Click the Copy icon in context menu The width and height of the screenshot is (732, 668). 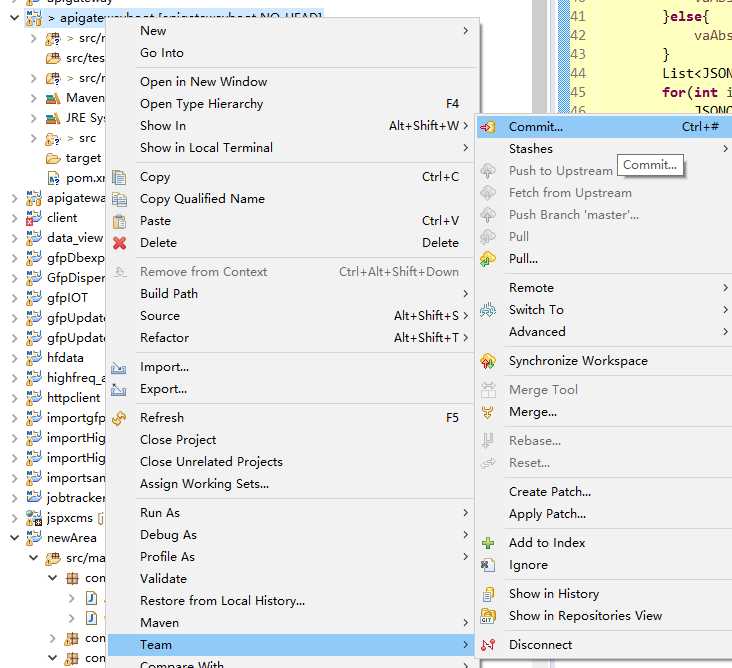(119, 177)
